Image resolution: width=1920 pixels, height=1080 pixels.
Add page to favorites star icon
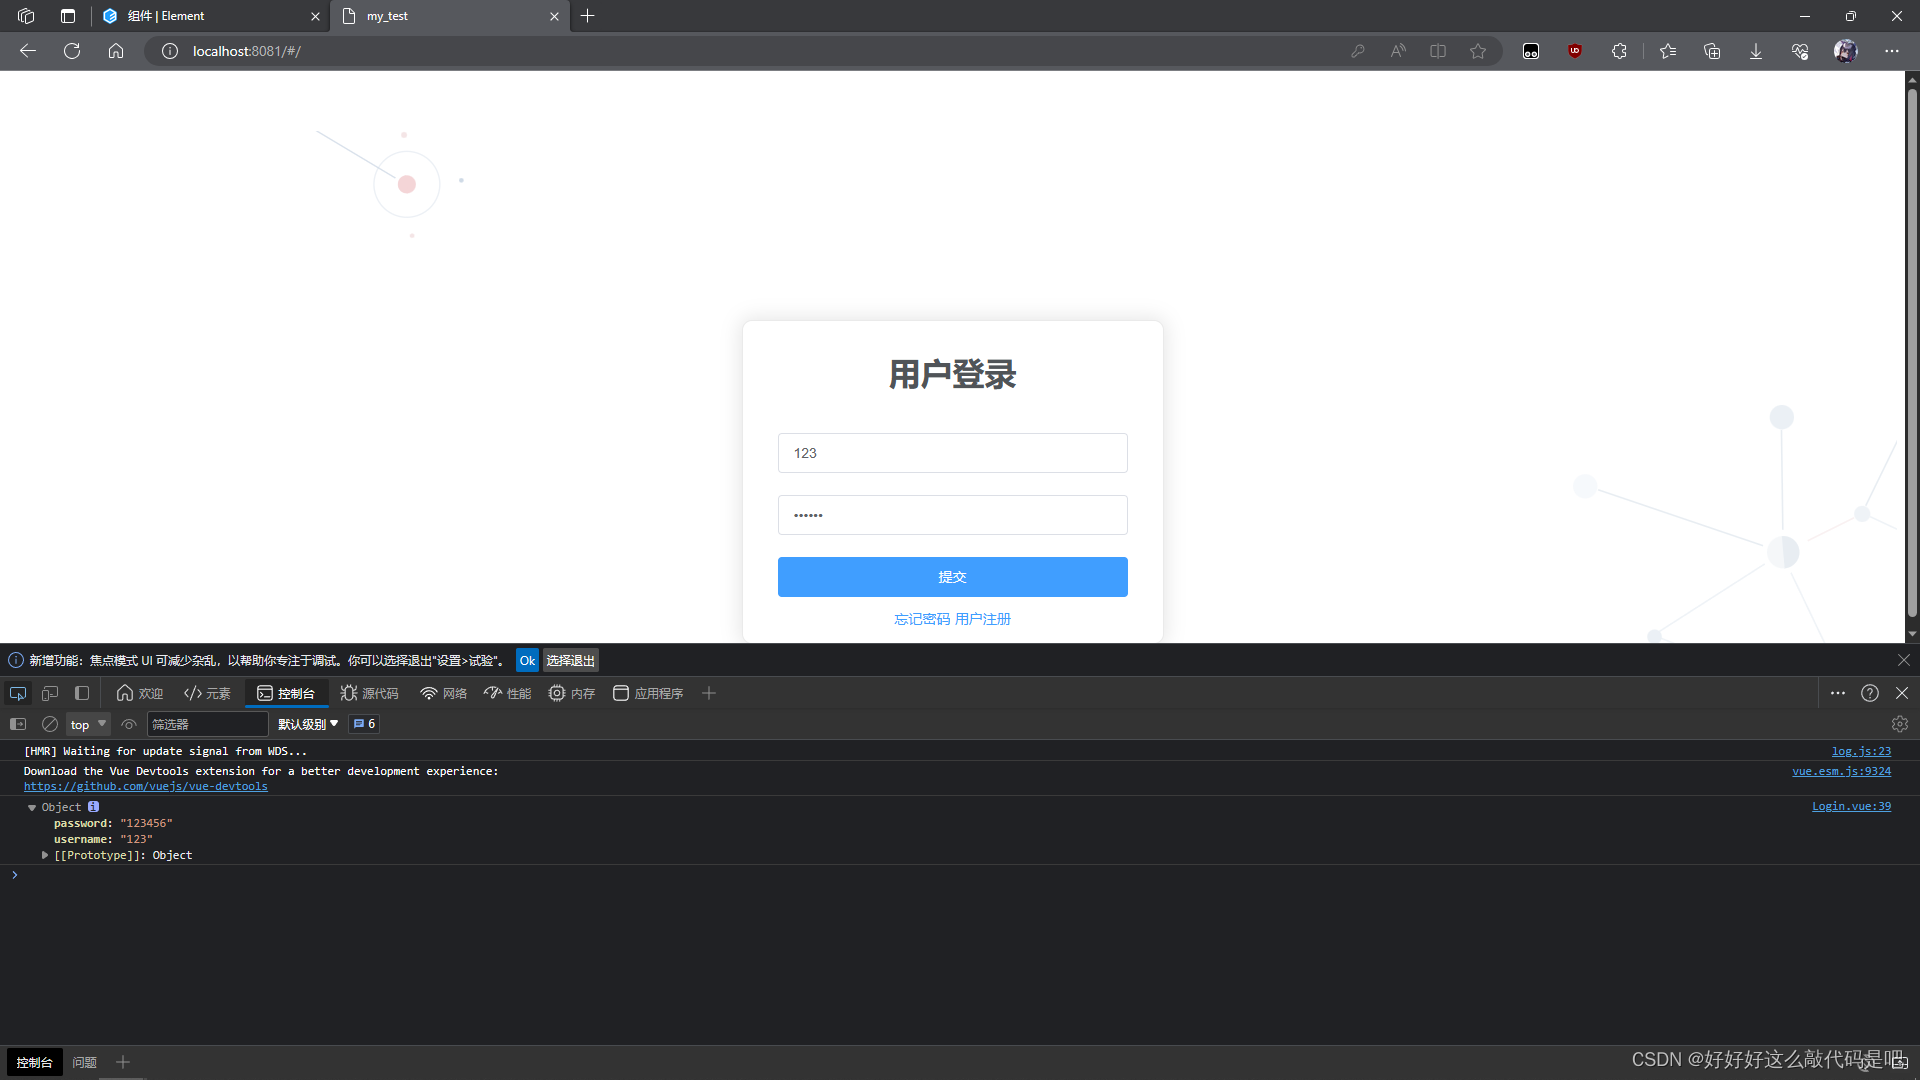click(1477, 51)
